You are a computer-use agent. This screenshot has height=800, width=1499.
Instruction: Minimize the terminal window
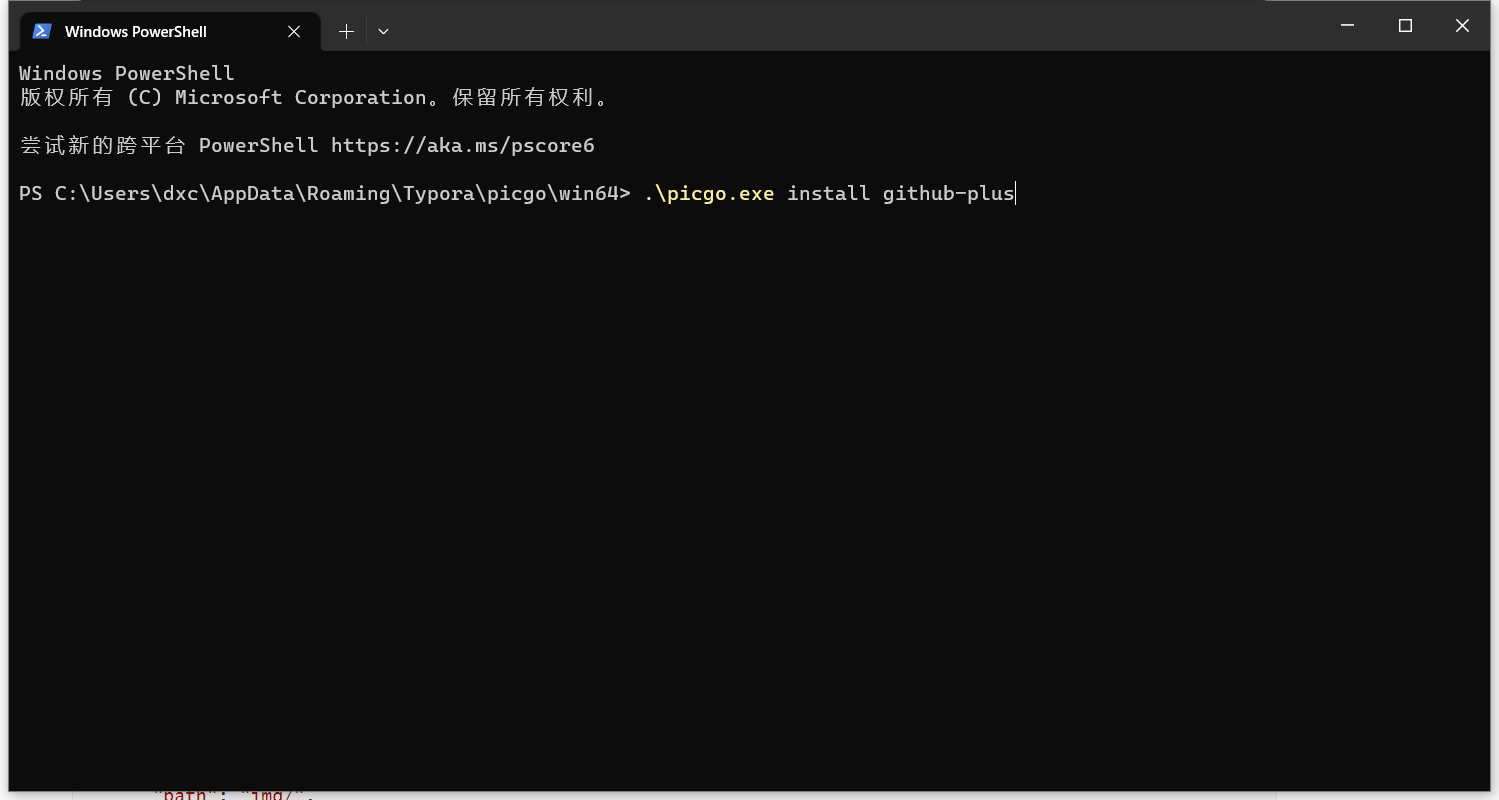pyautogui.click(x=1347, y=25)
